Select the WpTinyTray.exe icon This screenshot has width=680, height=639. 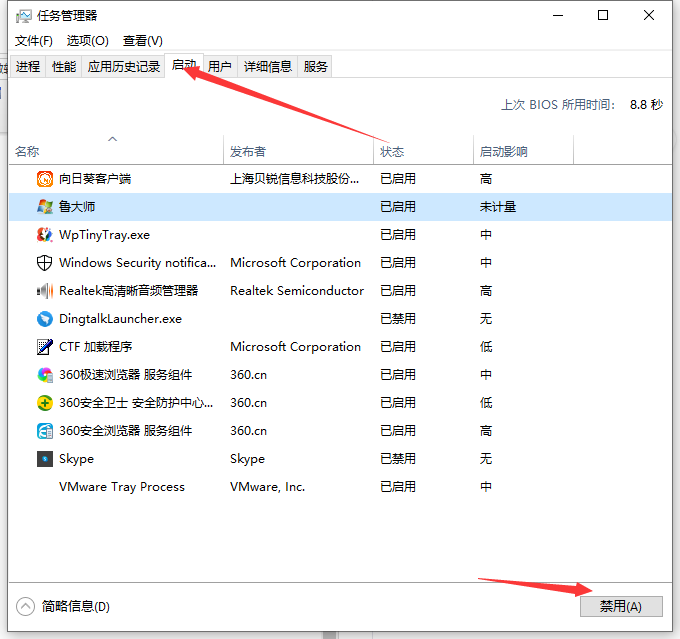tap(45, 235)
